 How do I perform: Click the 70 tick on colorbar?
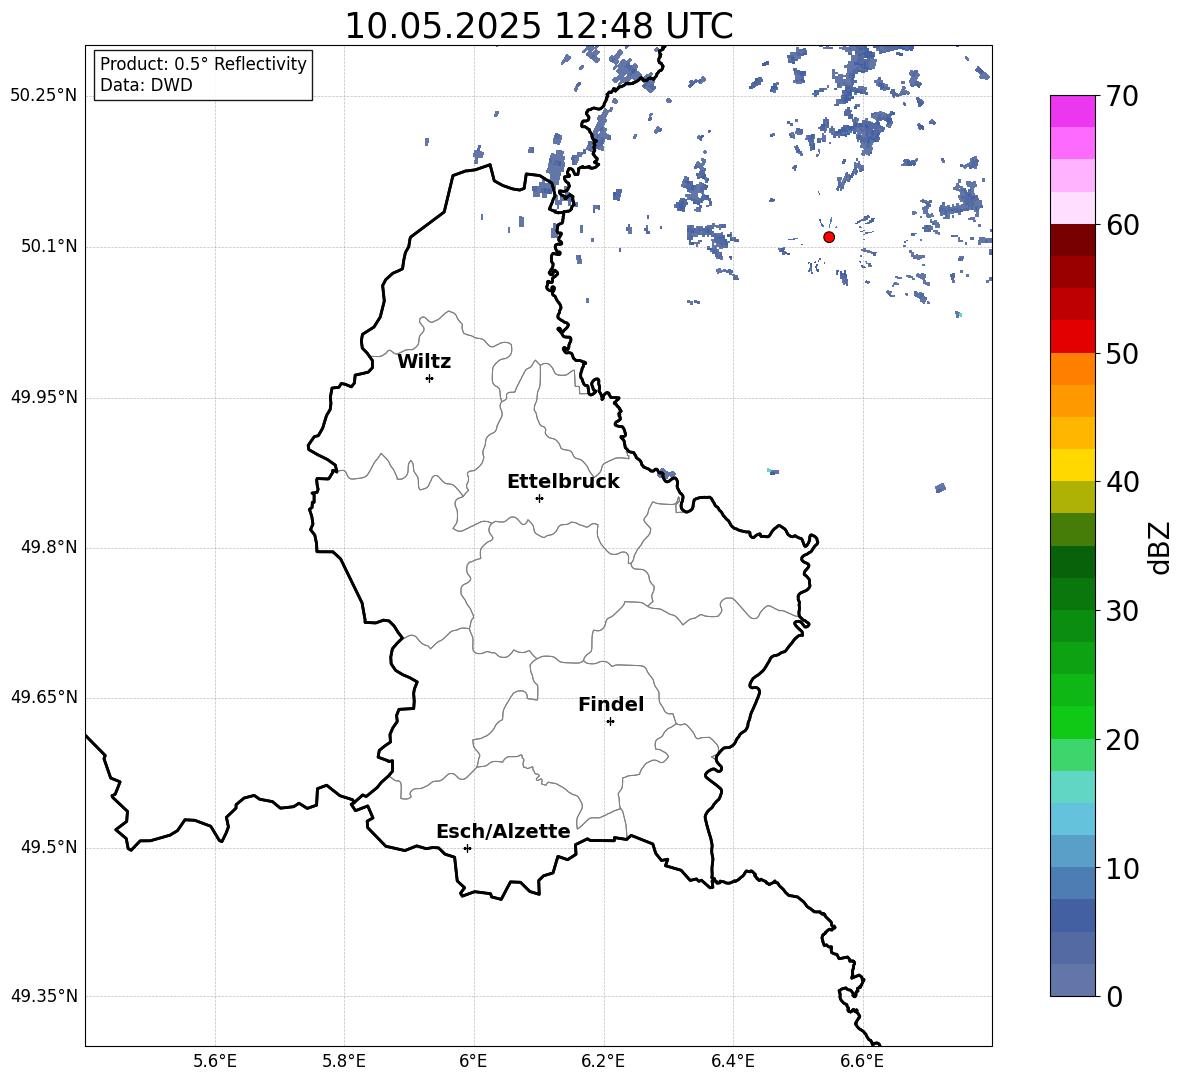click(1122, 97)
